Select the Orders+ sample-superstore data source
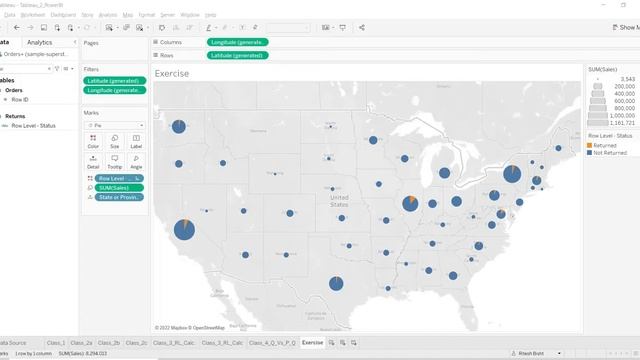Viewport: 640px width, 360px height. [x=35, y=54]
